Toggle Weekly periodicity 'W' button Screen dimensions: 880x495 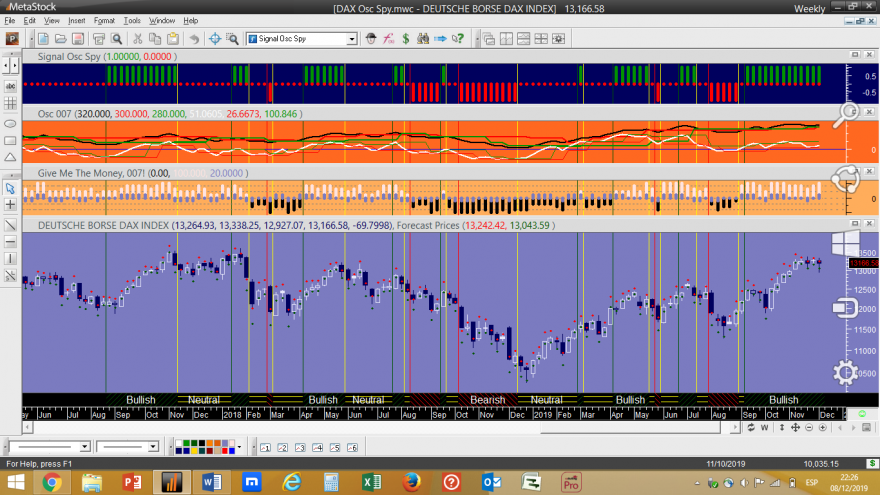(x=764, y=428)
